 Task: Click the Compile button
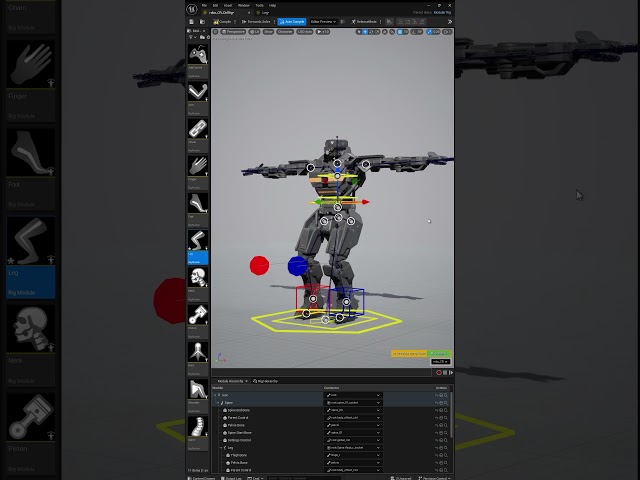223,22
